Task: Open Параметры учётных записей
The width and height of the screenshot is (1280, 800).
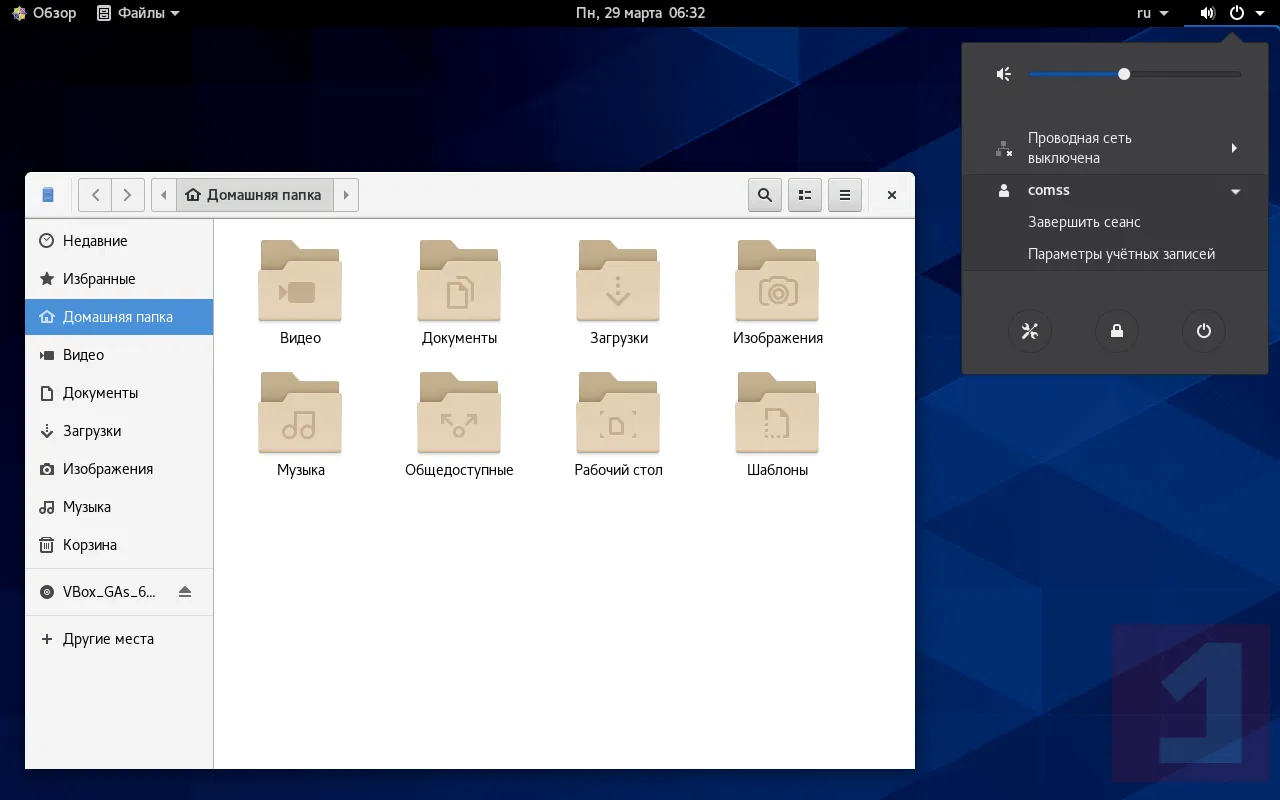Action: (1121, 254)
